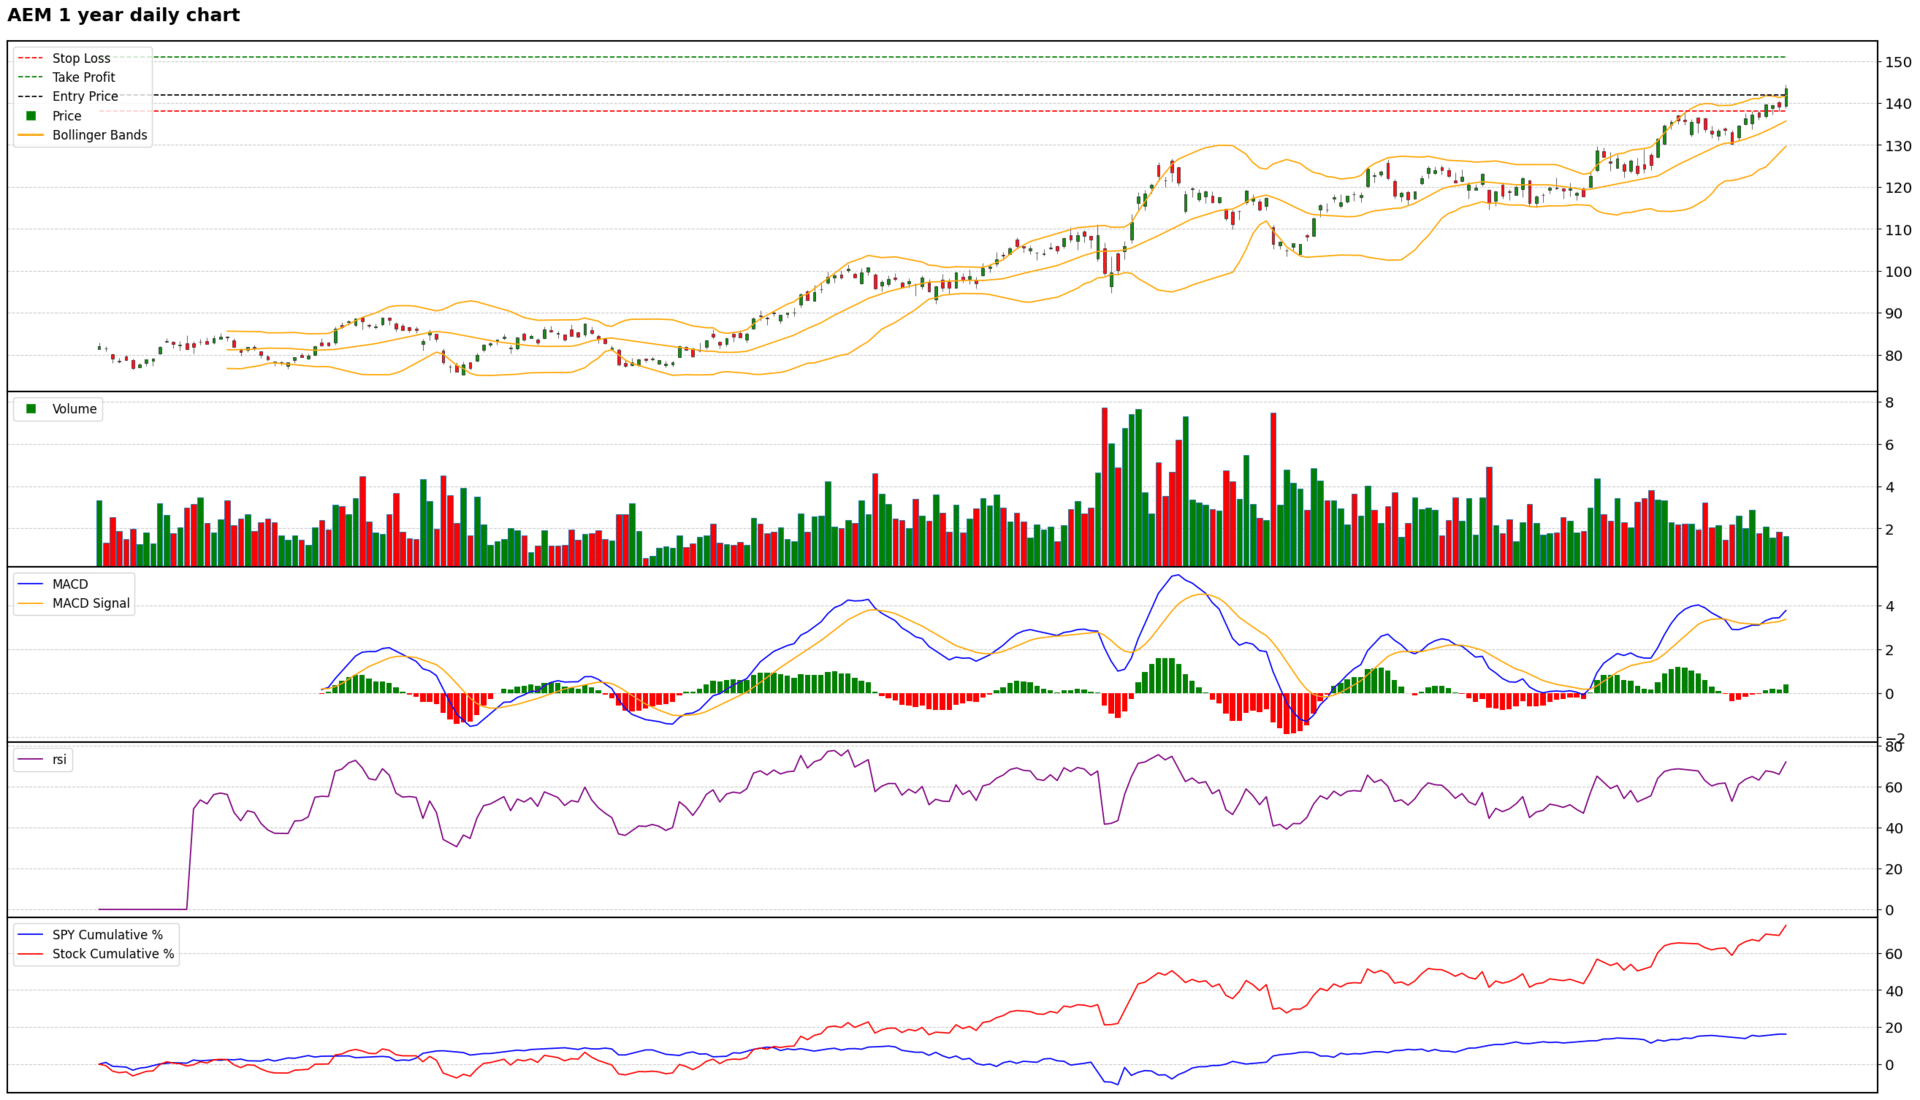This screenshot has height=1100, width=1920.
Task: Click the 130 price axis label
Action: (x=1898, y=146)
